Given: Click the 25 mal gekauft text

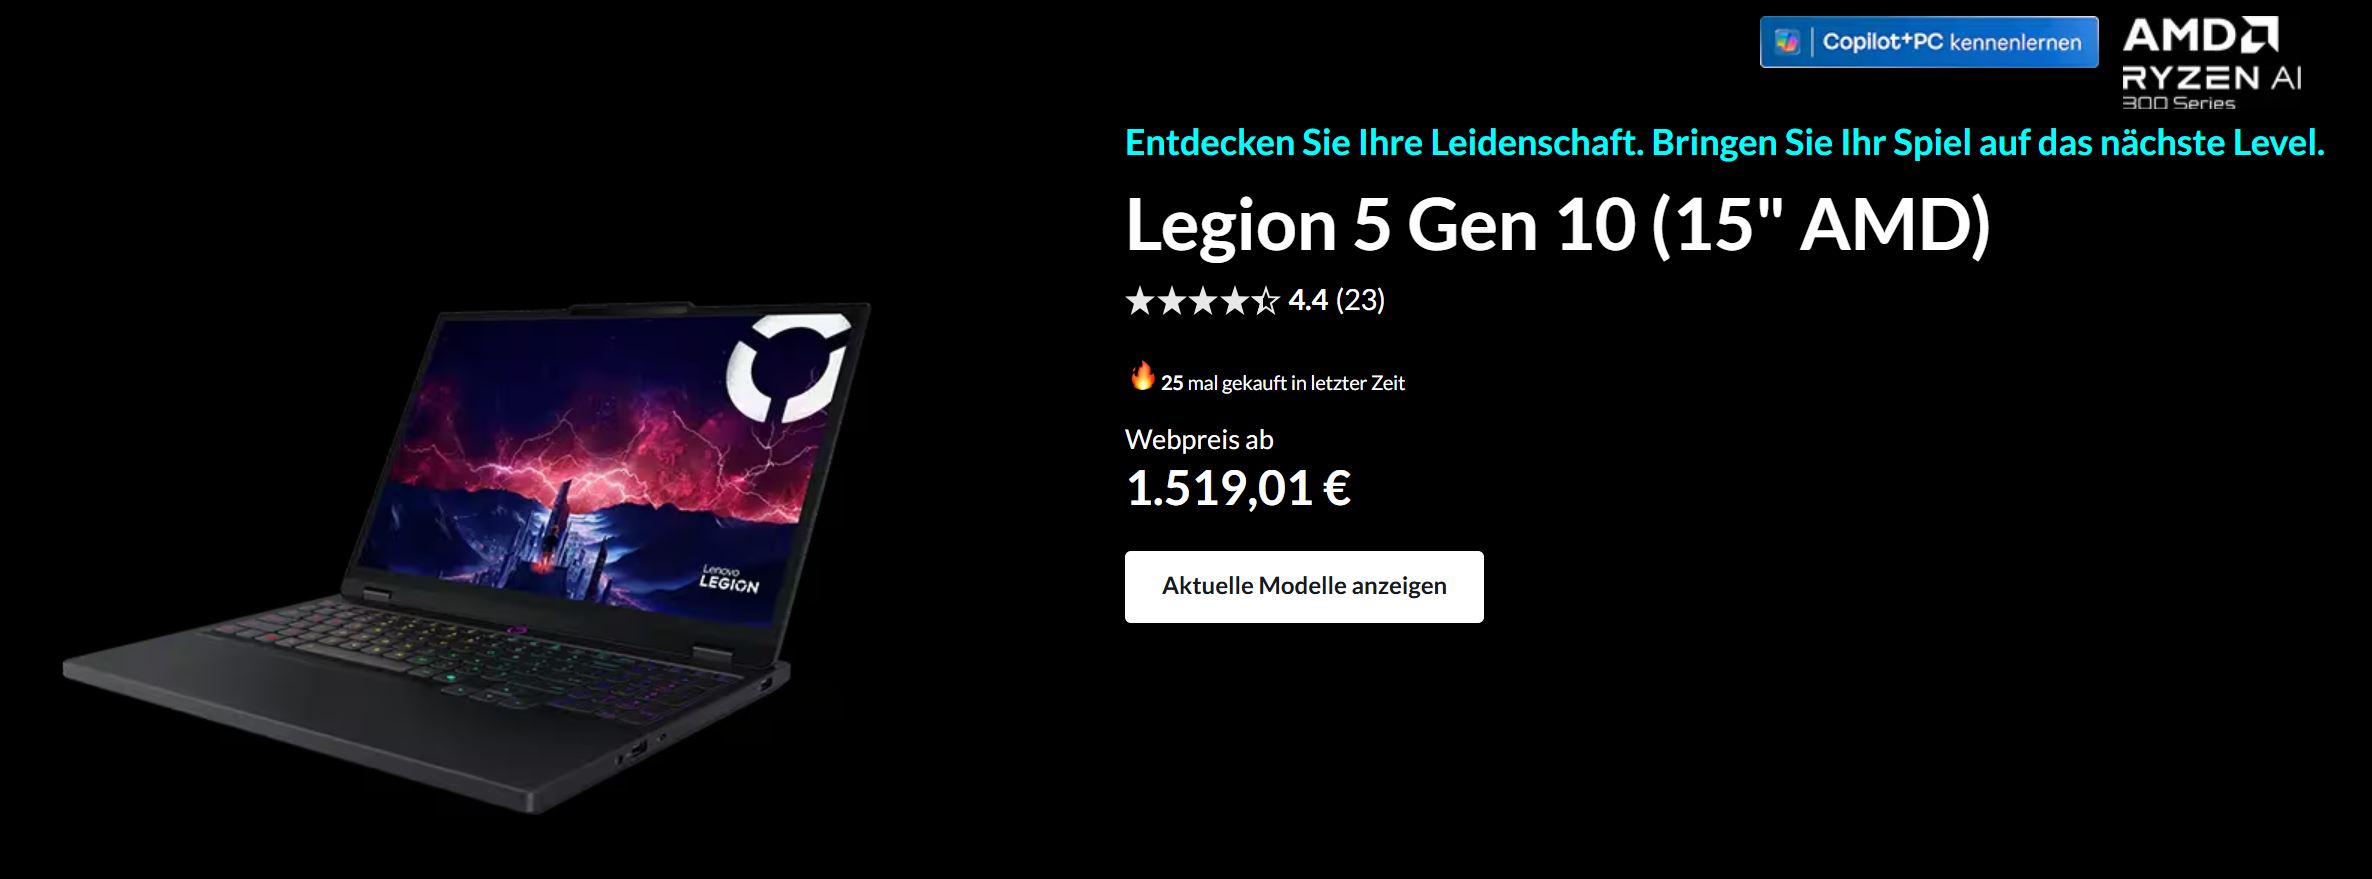Looking at the screenshot, I should (1283, 383).
